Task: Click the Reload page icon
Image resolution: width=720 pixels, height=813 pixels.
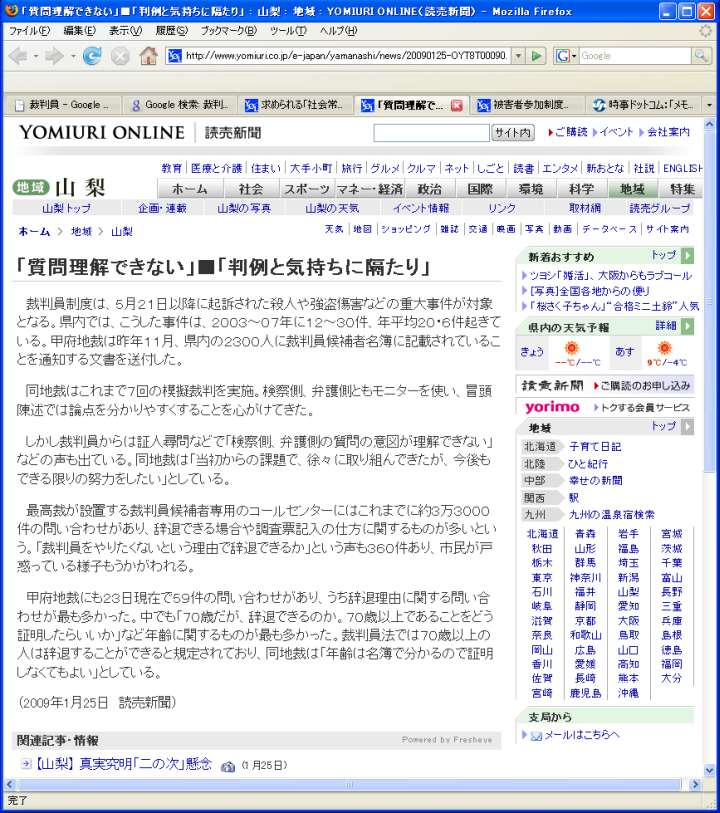Action: [92, 56]
